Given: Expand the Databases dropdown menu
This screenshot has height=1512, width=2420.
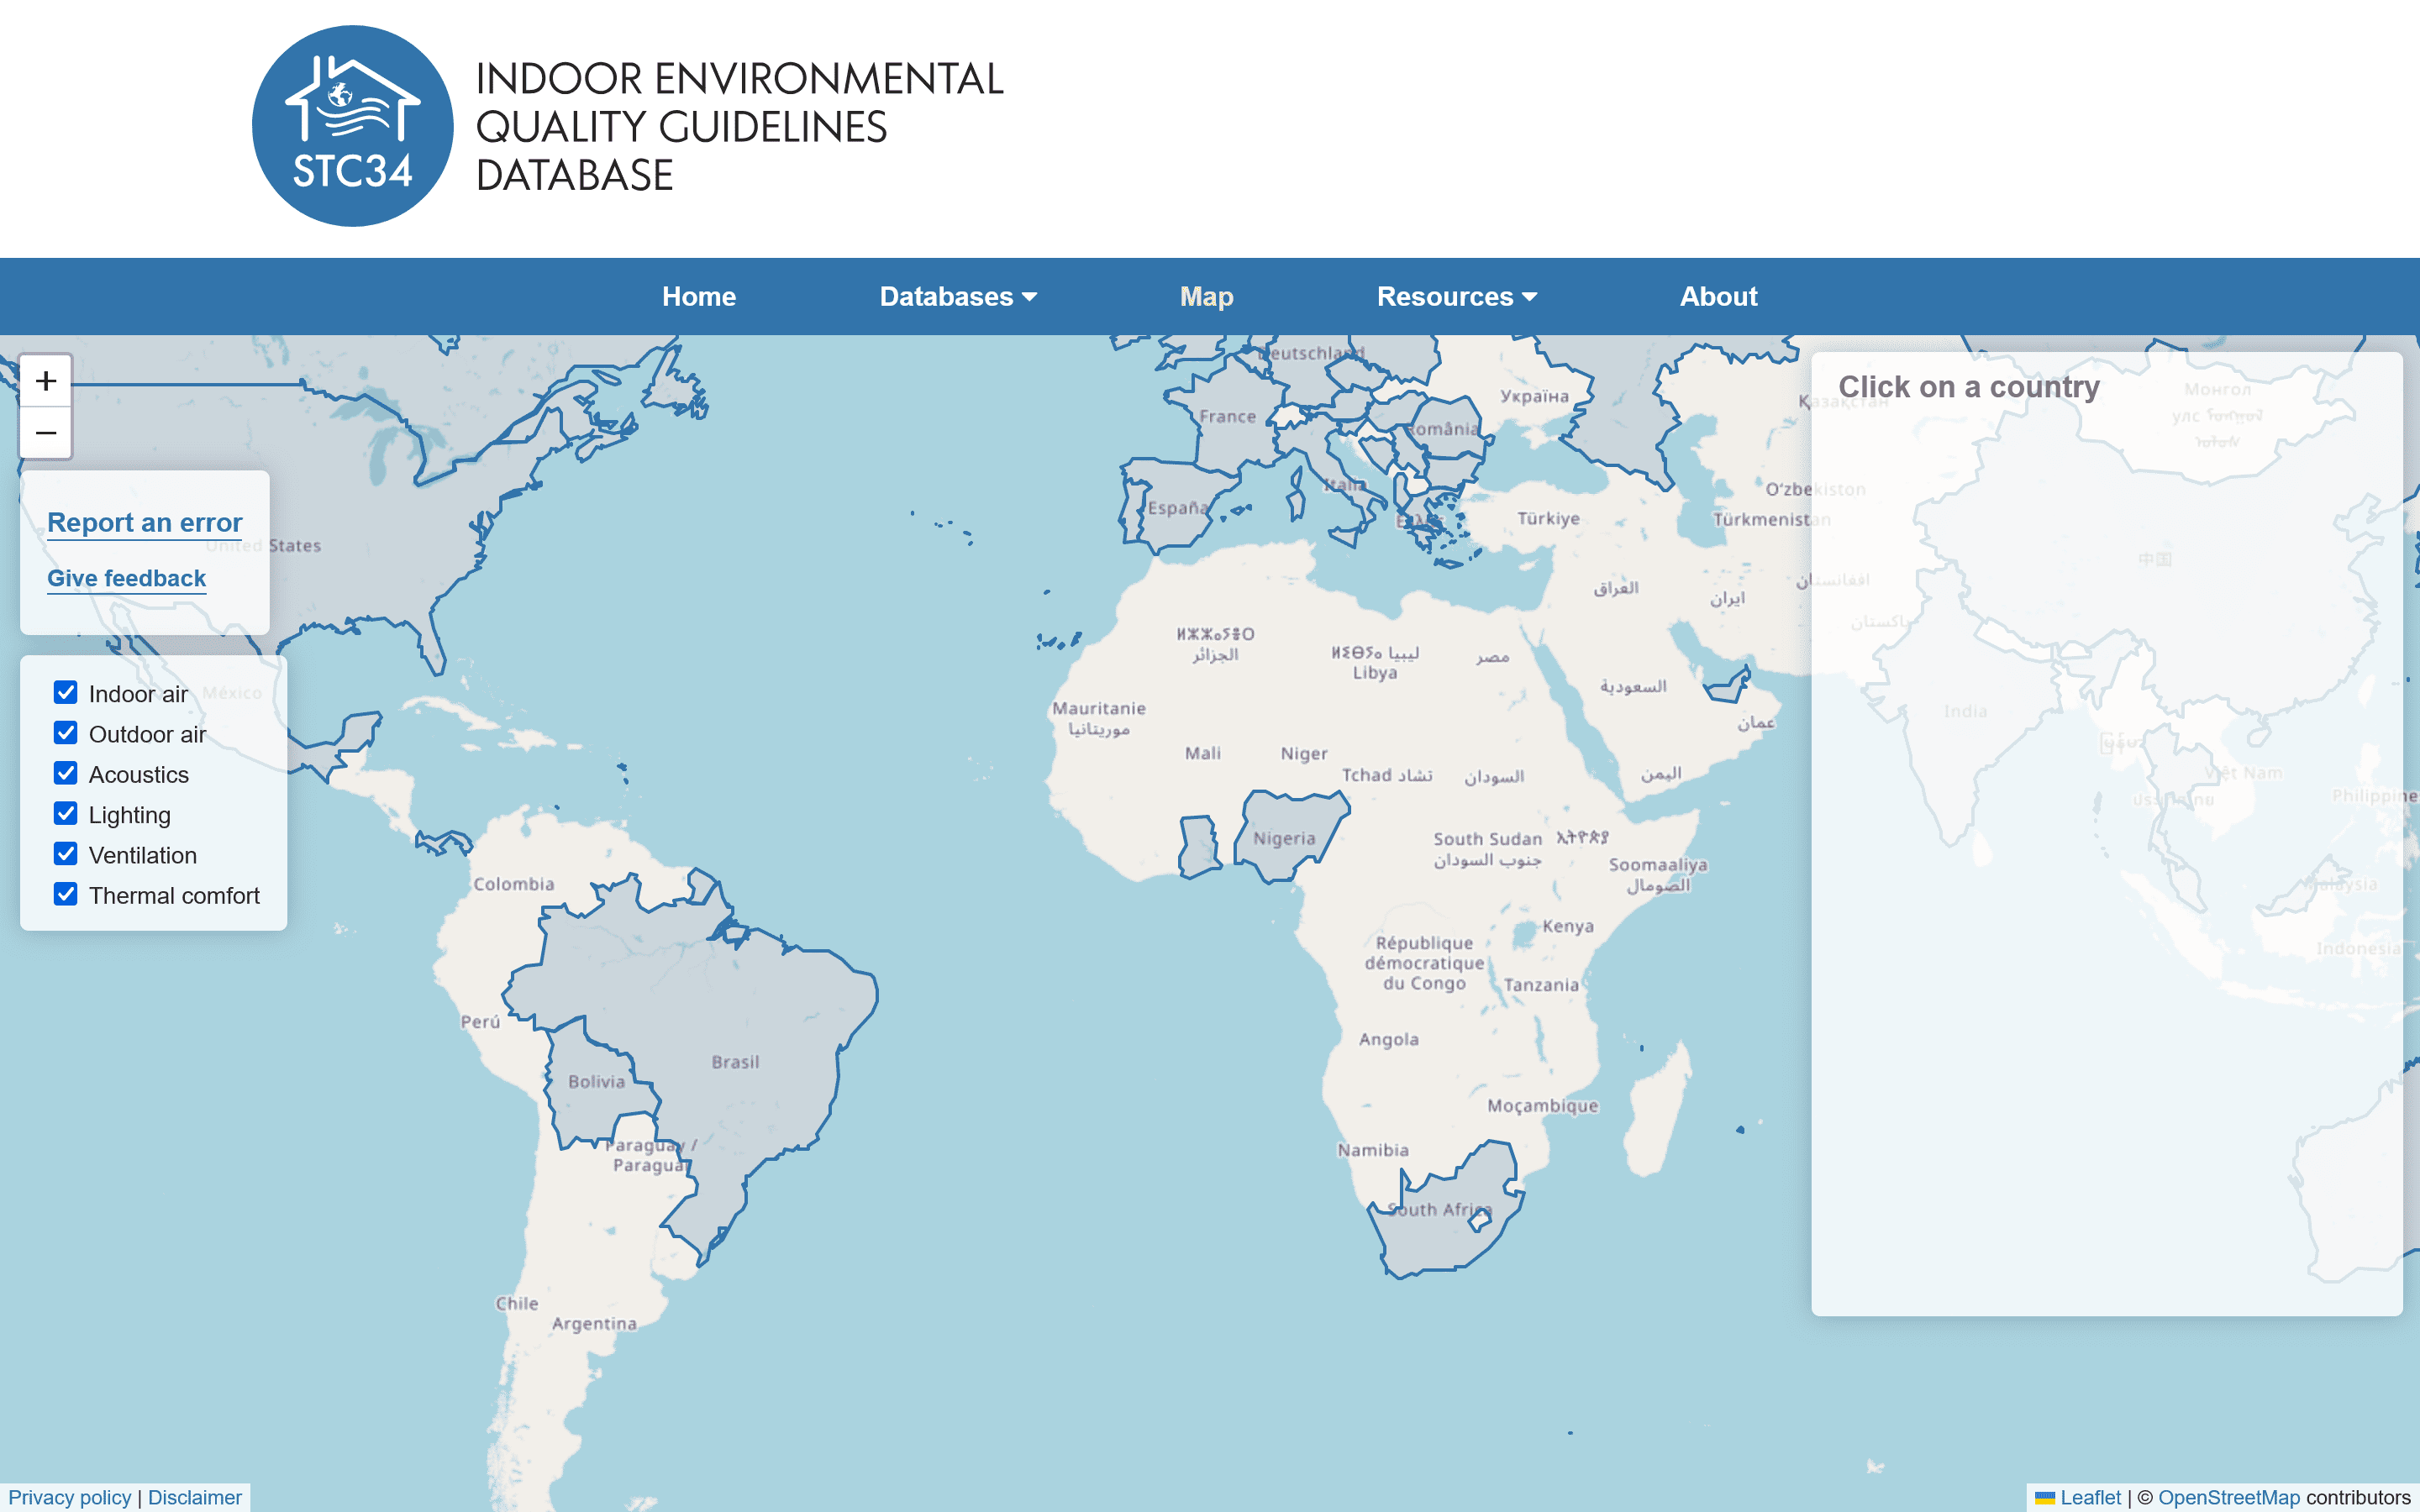Looking at the screenshot, I should [x=958, y=297].
